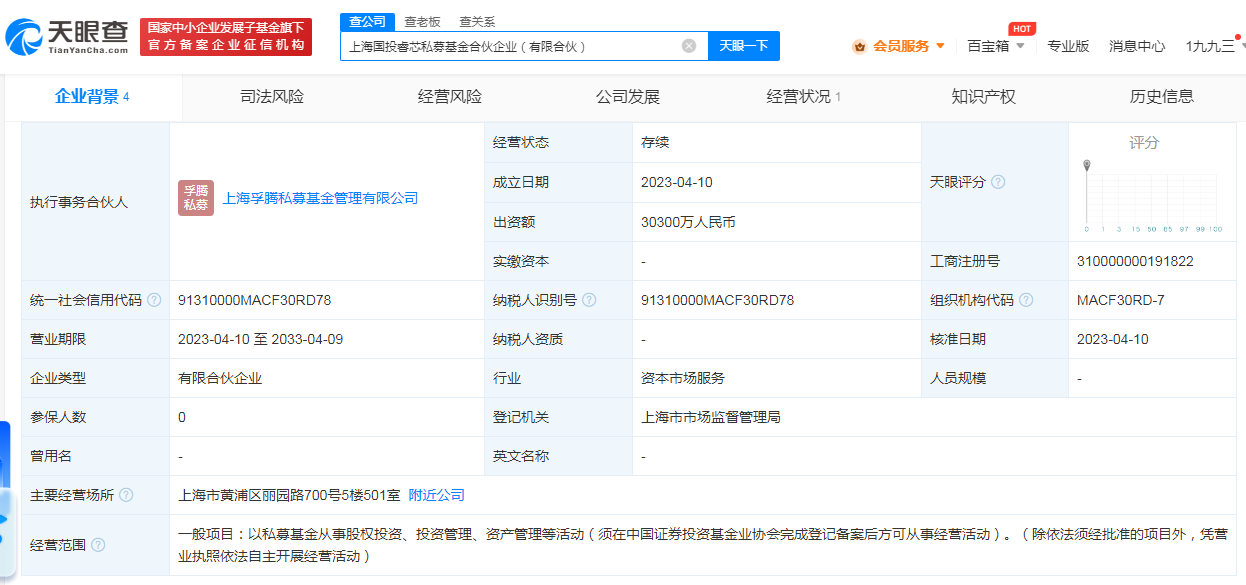The image size is (1246, 585).
Task: Click the 会员服务 label
Action: tap(901, 46)
